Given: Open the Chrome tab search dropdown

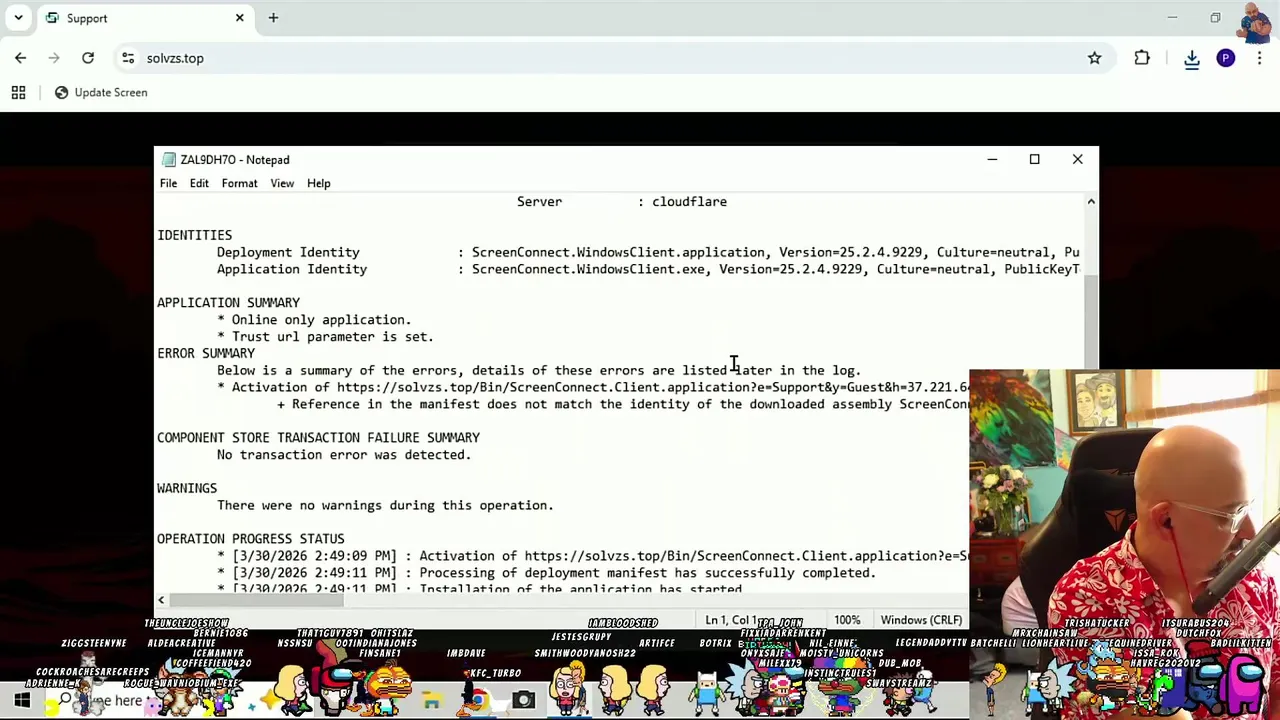Looking at the screenshot, I should pos(18,18).
